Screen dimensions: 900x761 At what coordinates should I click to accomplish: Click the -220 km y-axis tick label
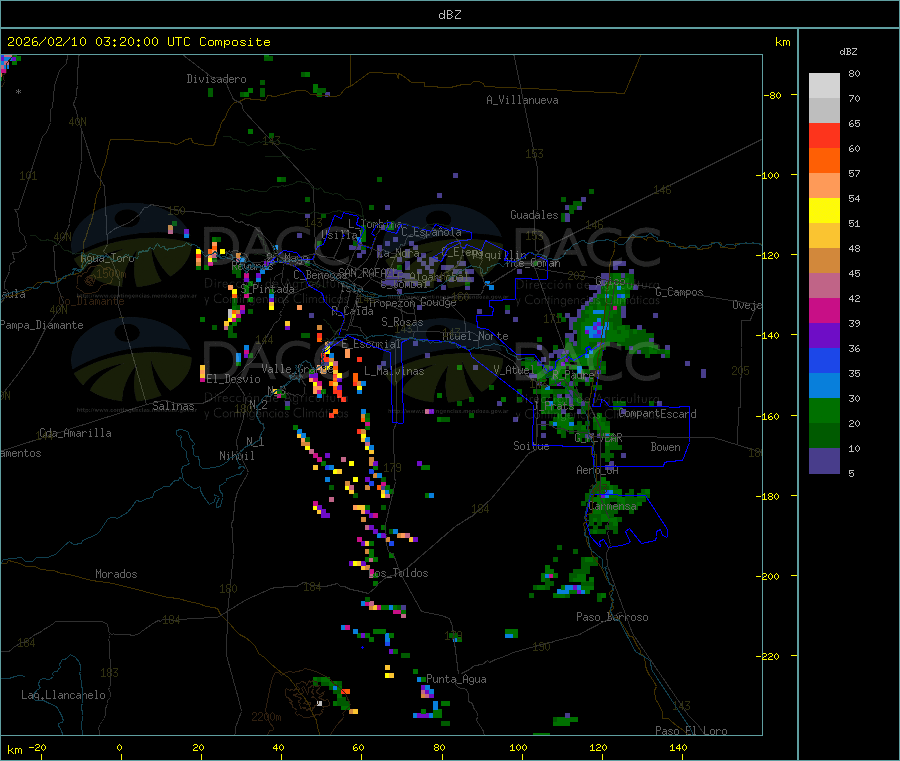pyautogui.click(x=769, y=656)
